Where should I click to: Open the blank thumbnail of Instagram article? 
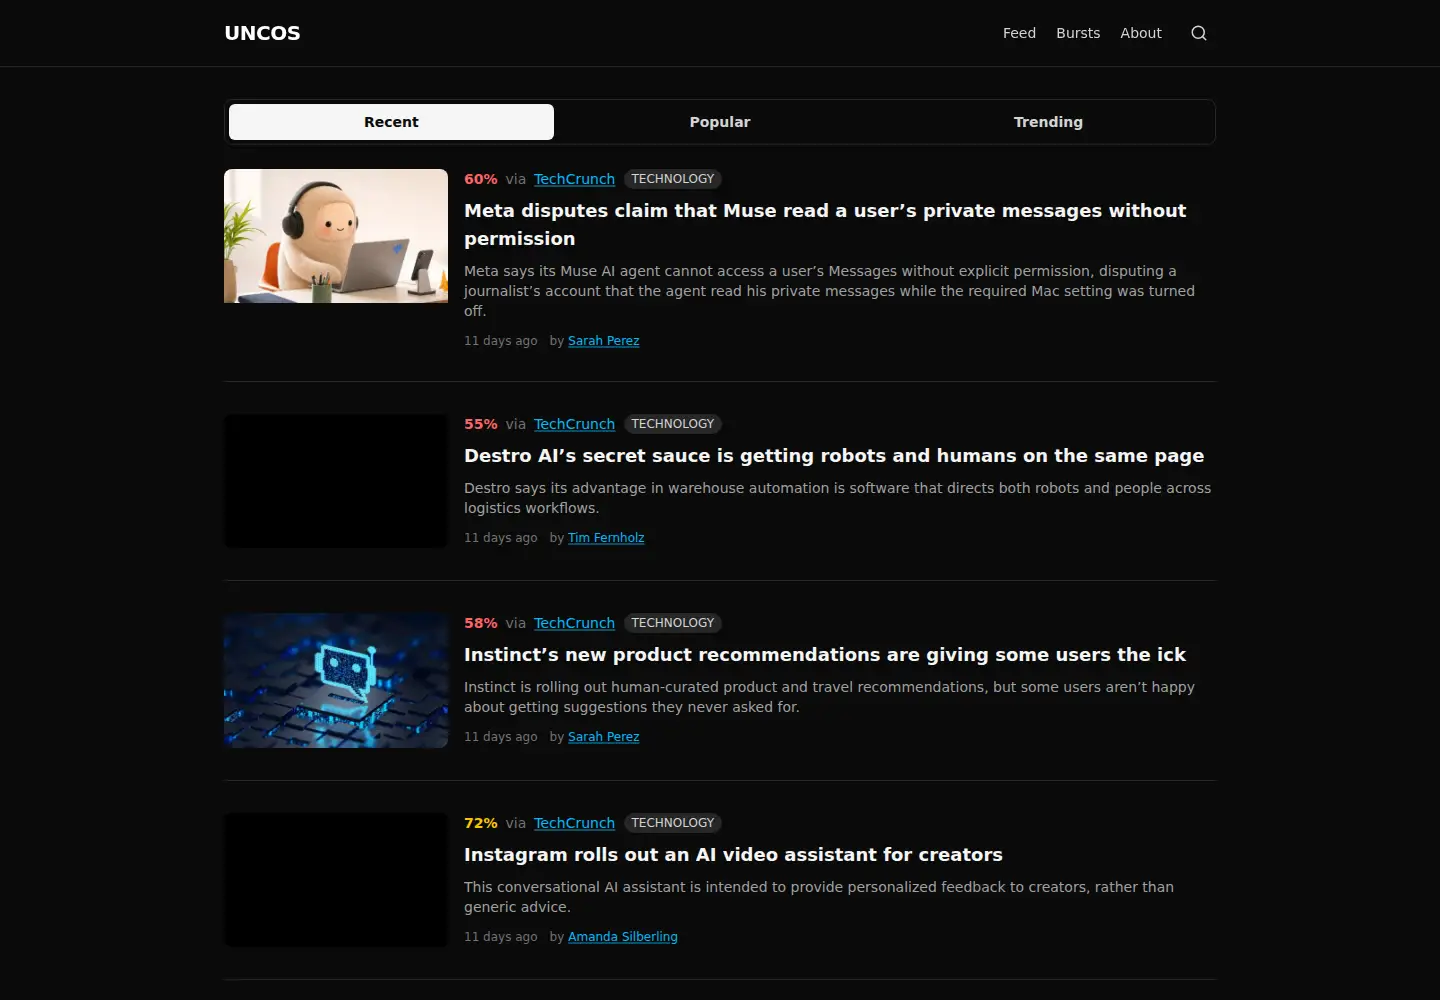tap(336, 880)
